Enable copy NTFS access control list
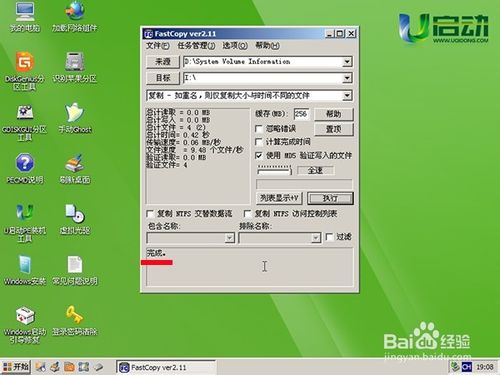The image size is (500, 375). point(247,213)
